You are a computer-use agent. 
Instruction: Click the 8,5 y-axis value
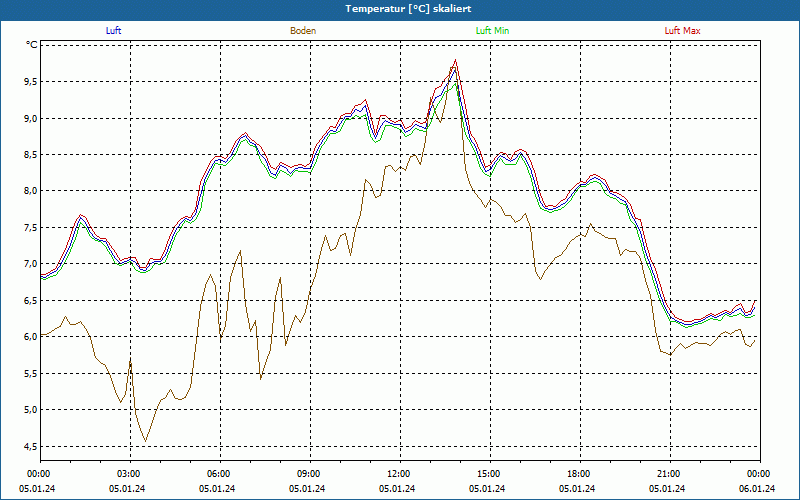tap(31, 155)
